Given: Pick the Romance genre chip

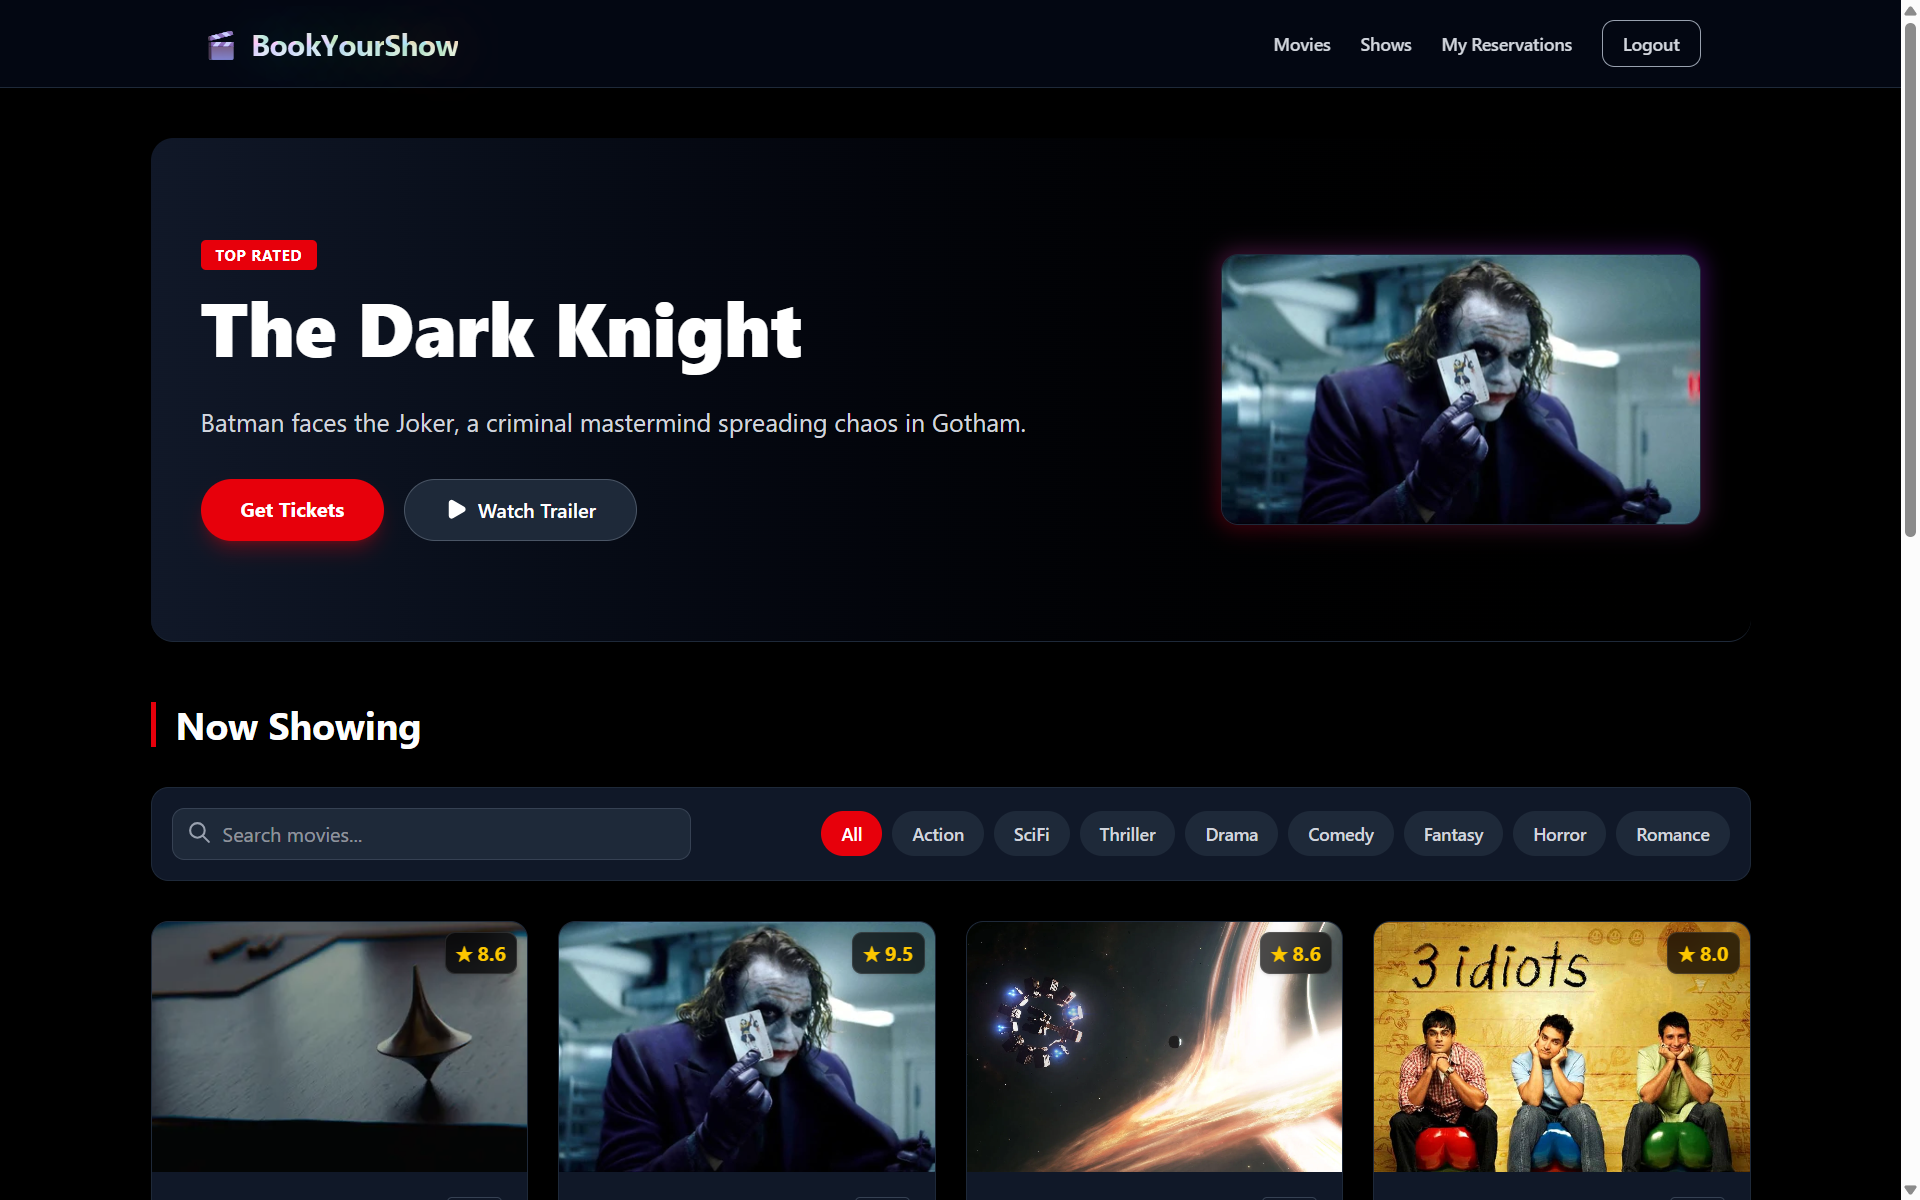Looking at the screenshot, I should [1672, 834].
